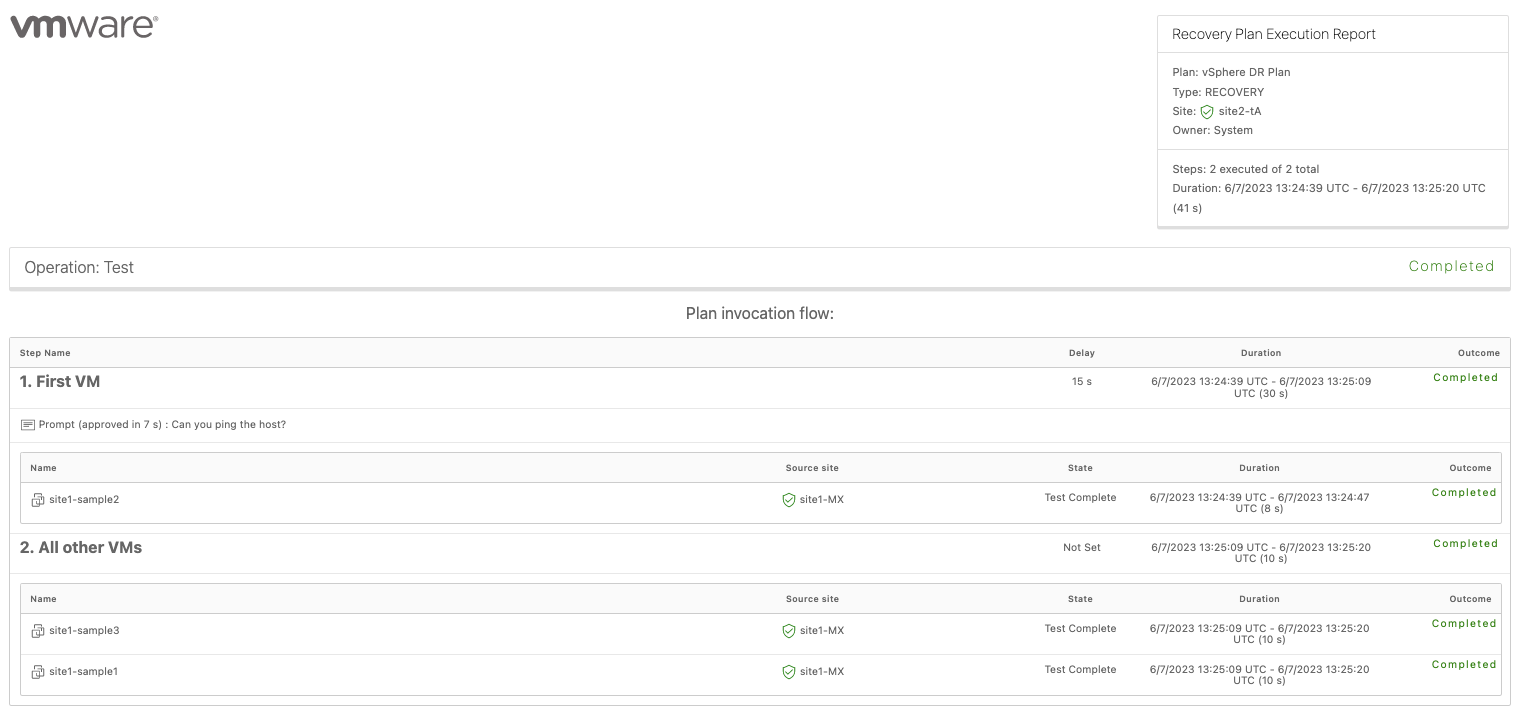
Task: Click the VM icon beside site1-sample3
Action: [x=38, y=631]
